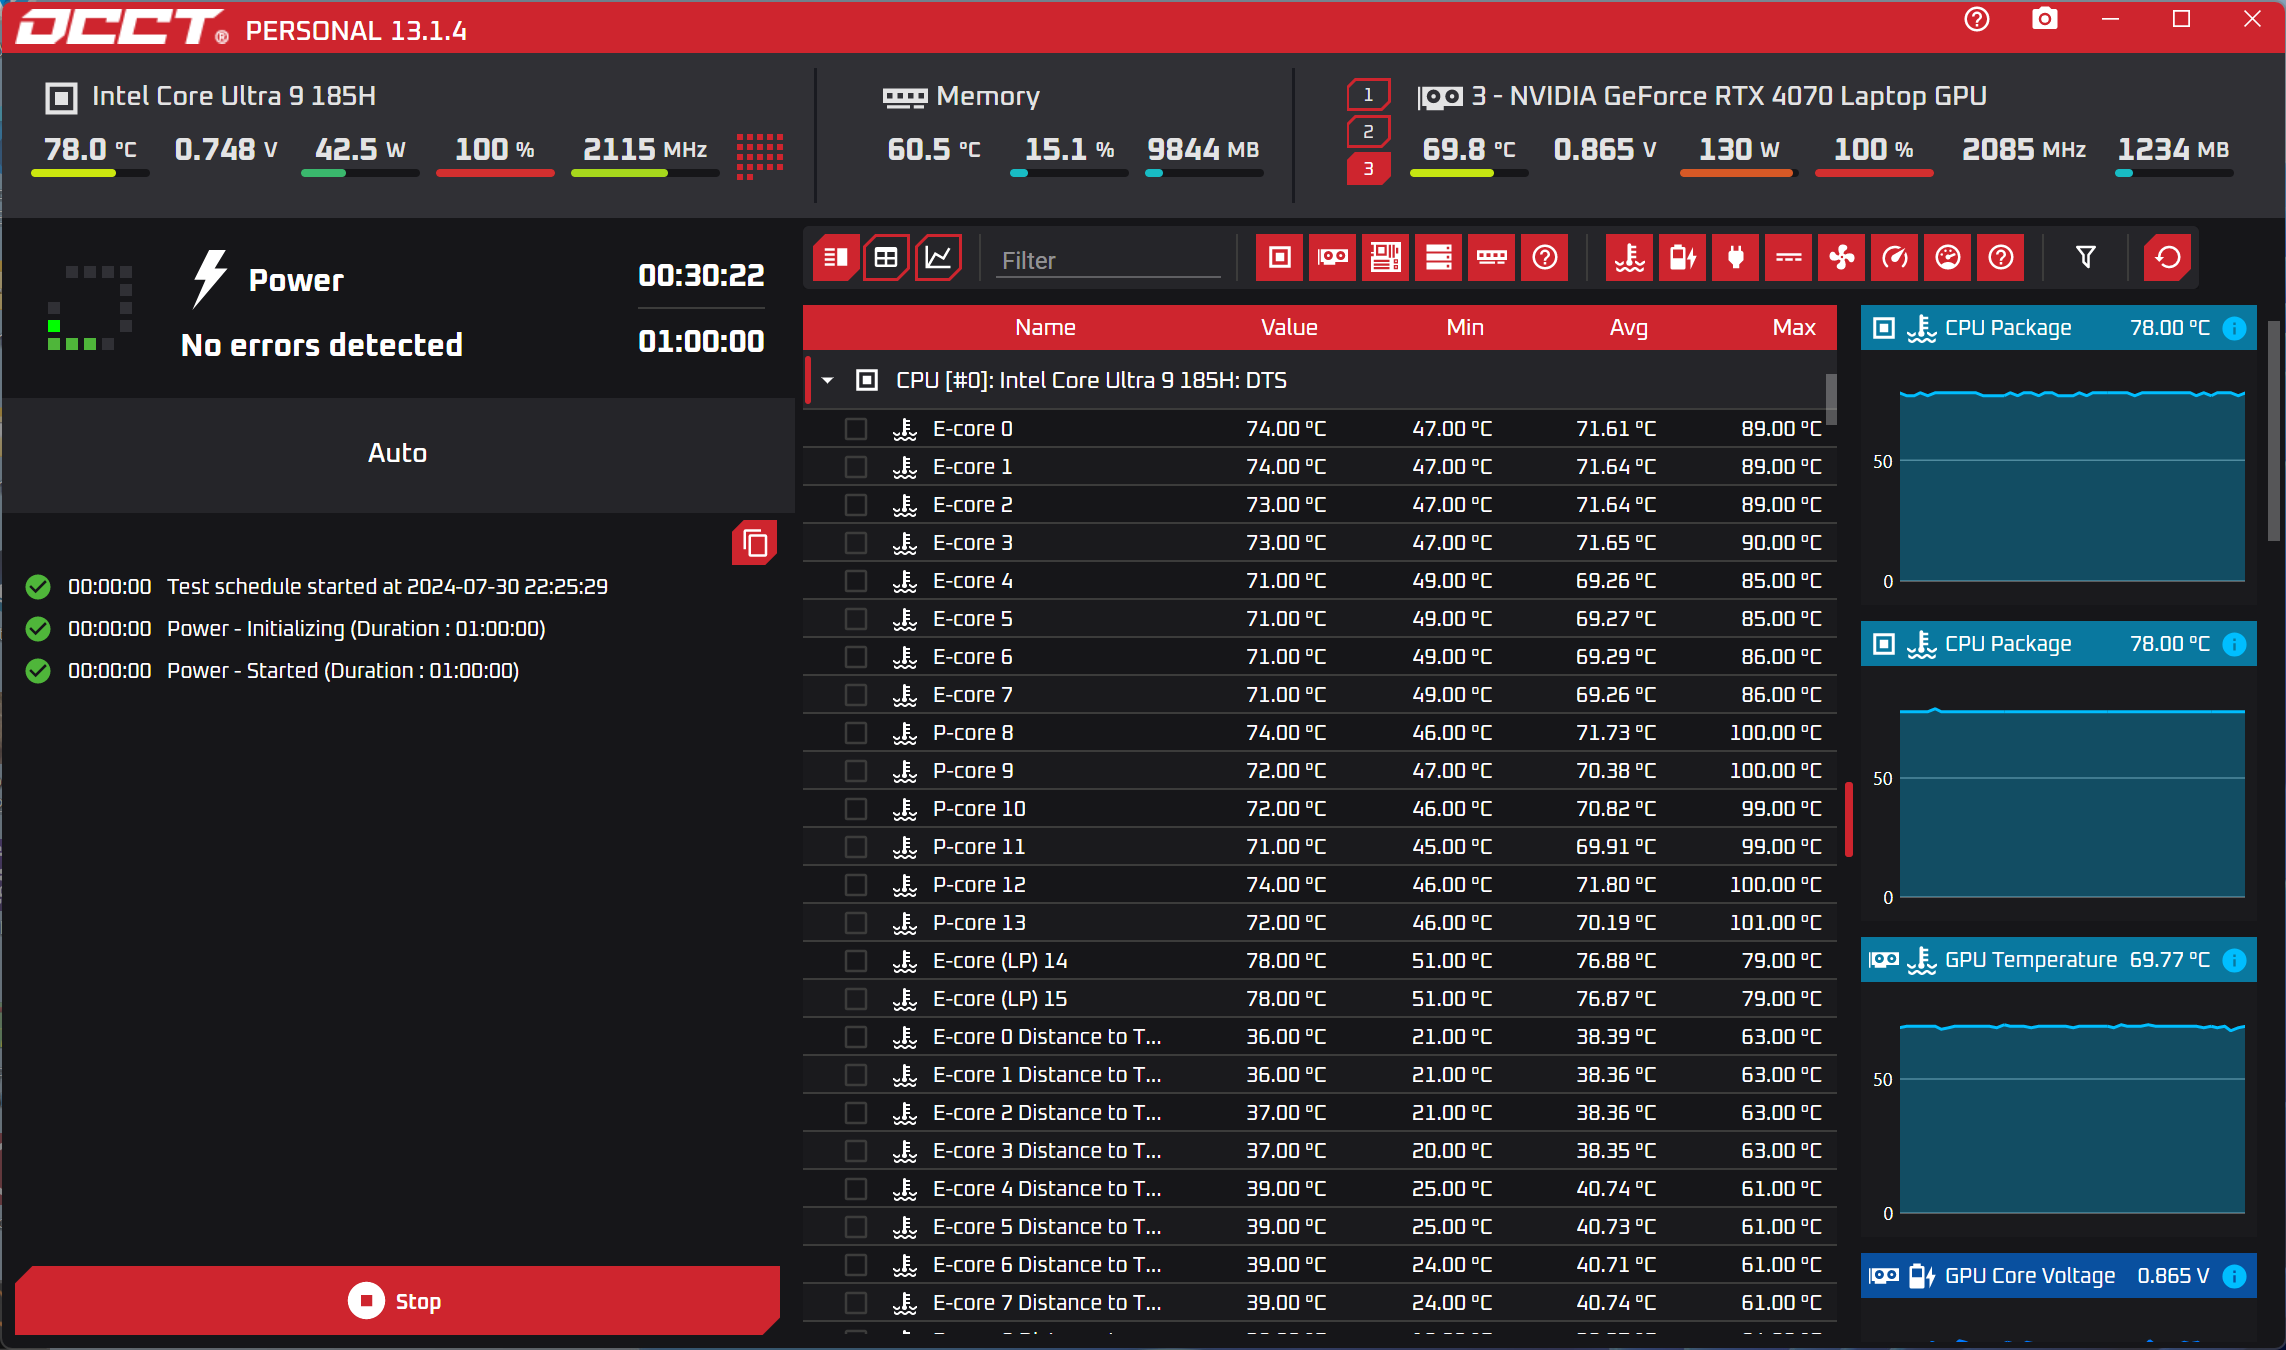Click the E-core (LP) 15 row name

pyautogui.click(x=999, y=999)
